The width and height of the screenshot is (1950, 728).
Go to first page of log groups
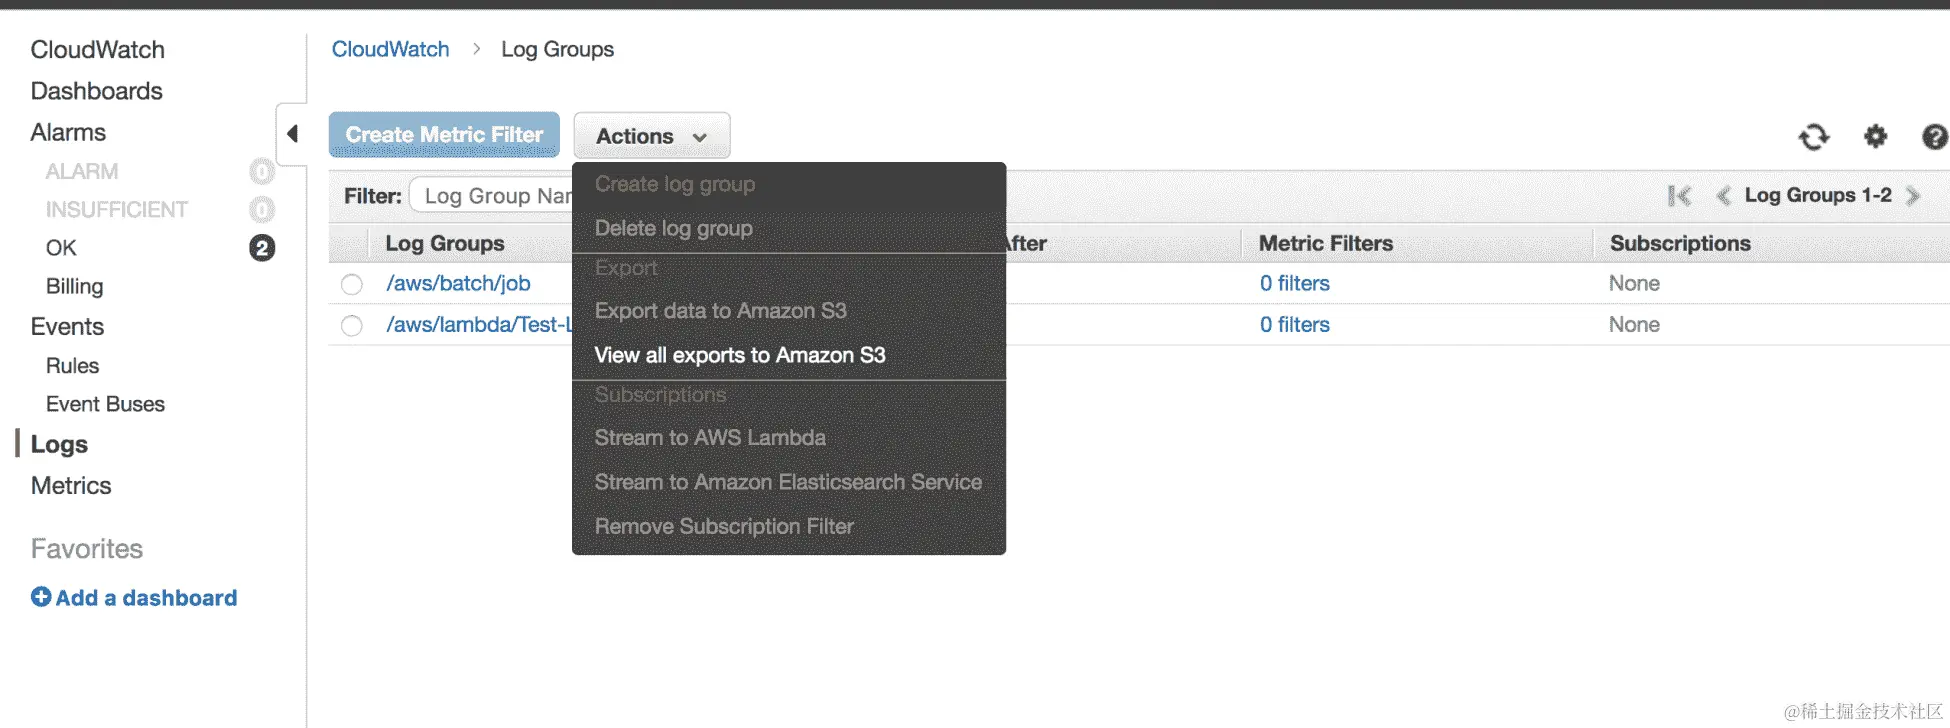pos(1679,196)
